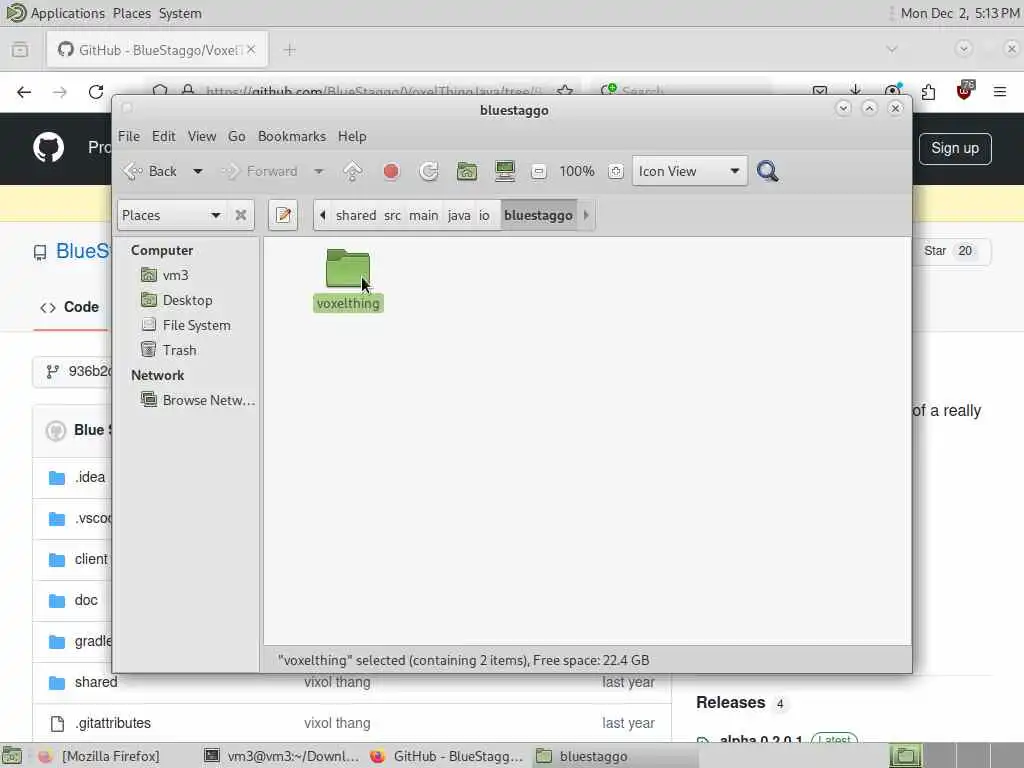Click the magnifier Search icon in file manager

[767, 171]
